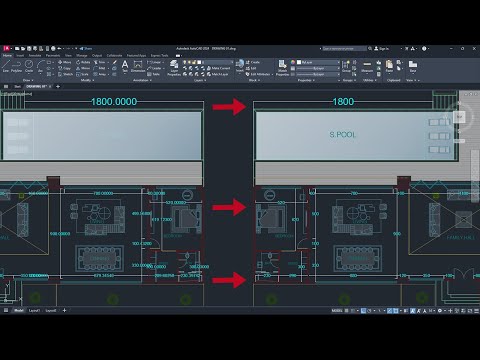Click the Sign In button
480x360 pixels.
[x=382, y=49]
